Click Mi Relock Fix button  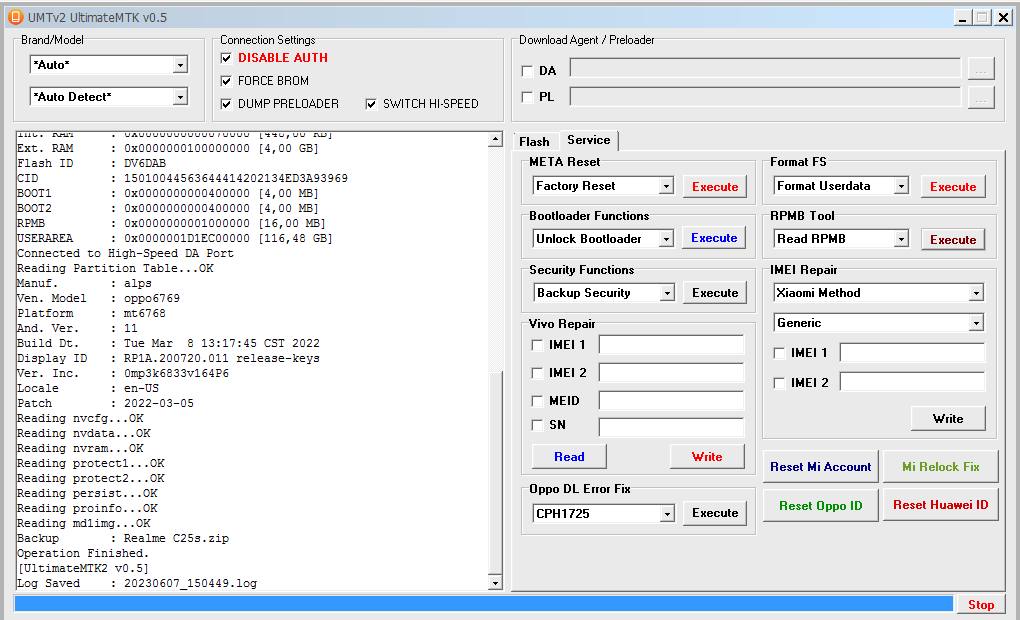click(x=941, y=466)
